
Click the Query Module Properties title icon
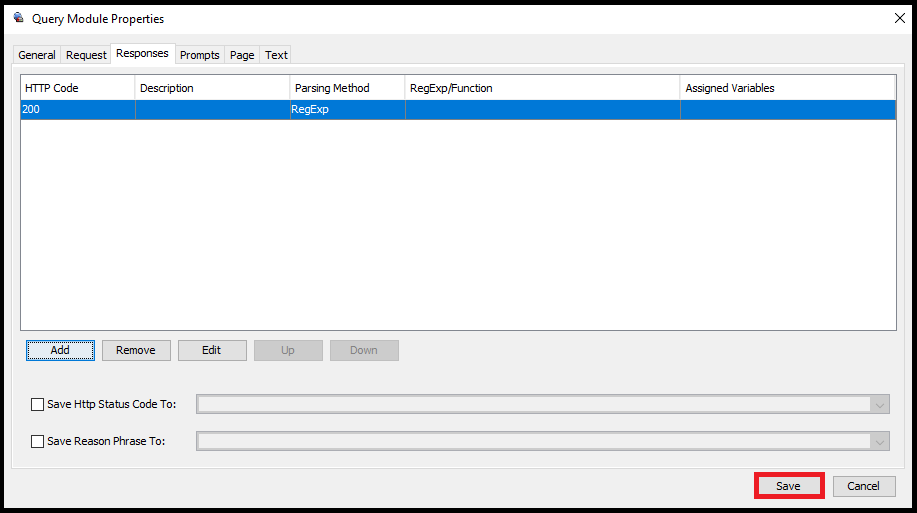pyautogui.click(x=19, y=18)
